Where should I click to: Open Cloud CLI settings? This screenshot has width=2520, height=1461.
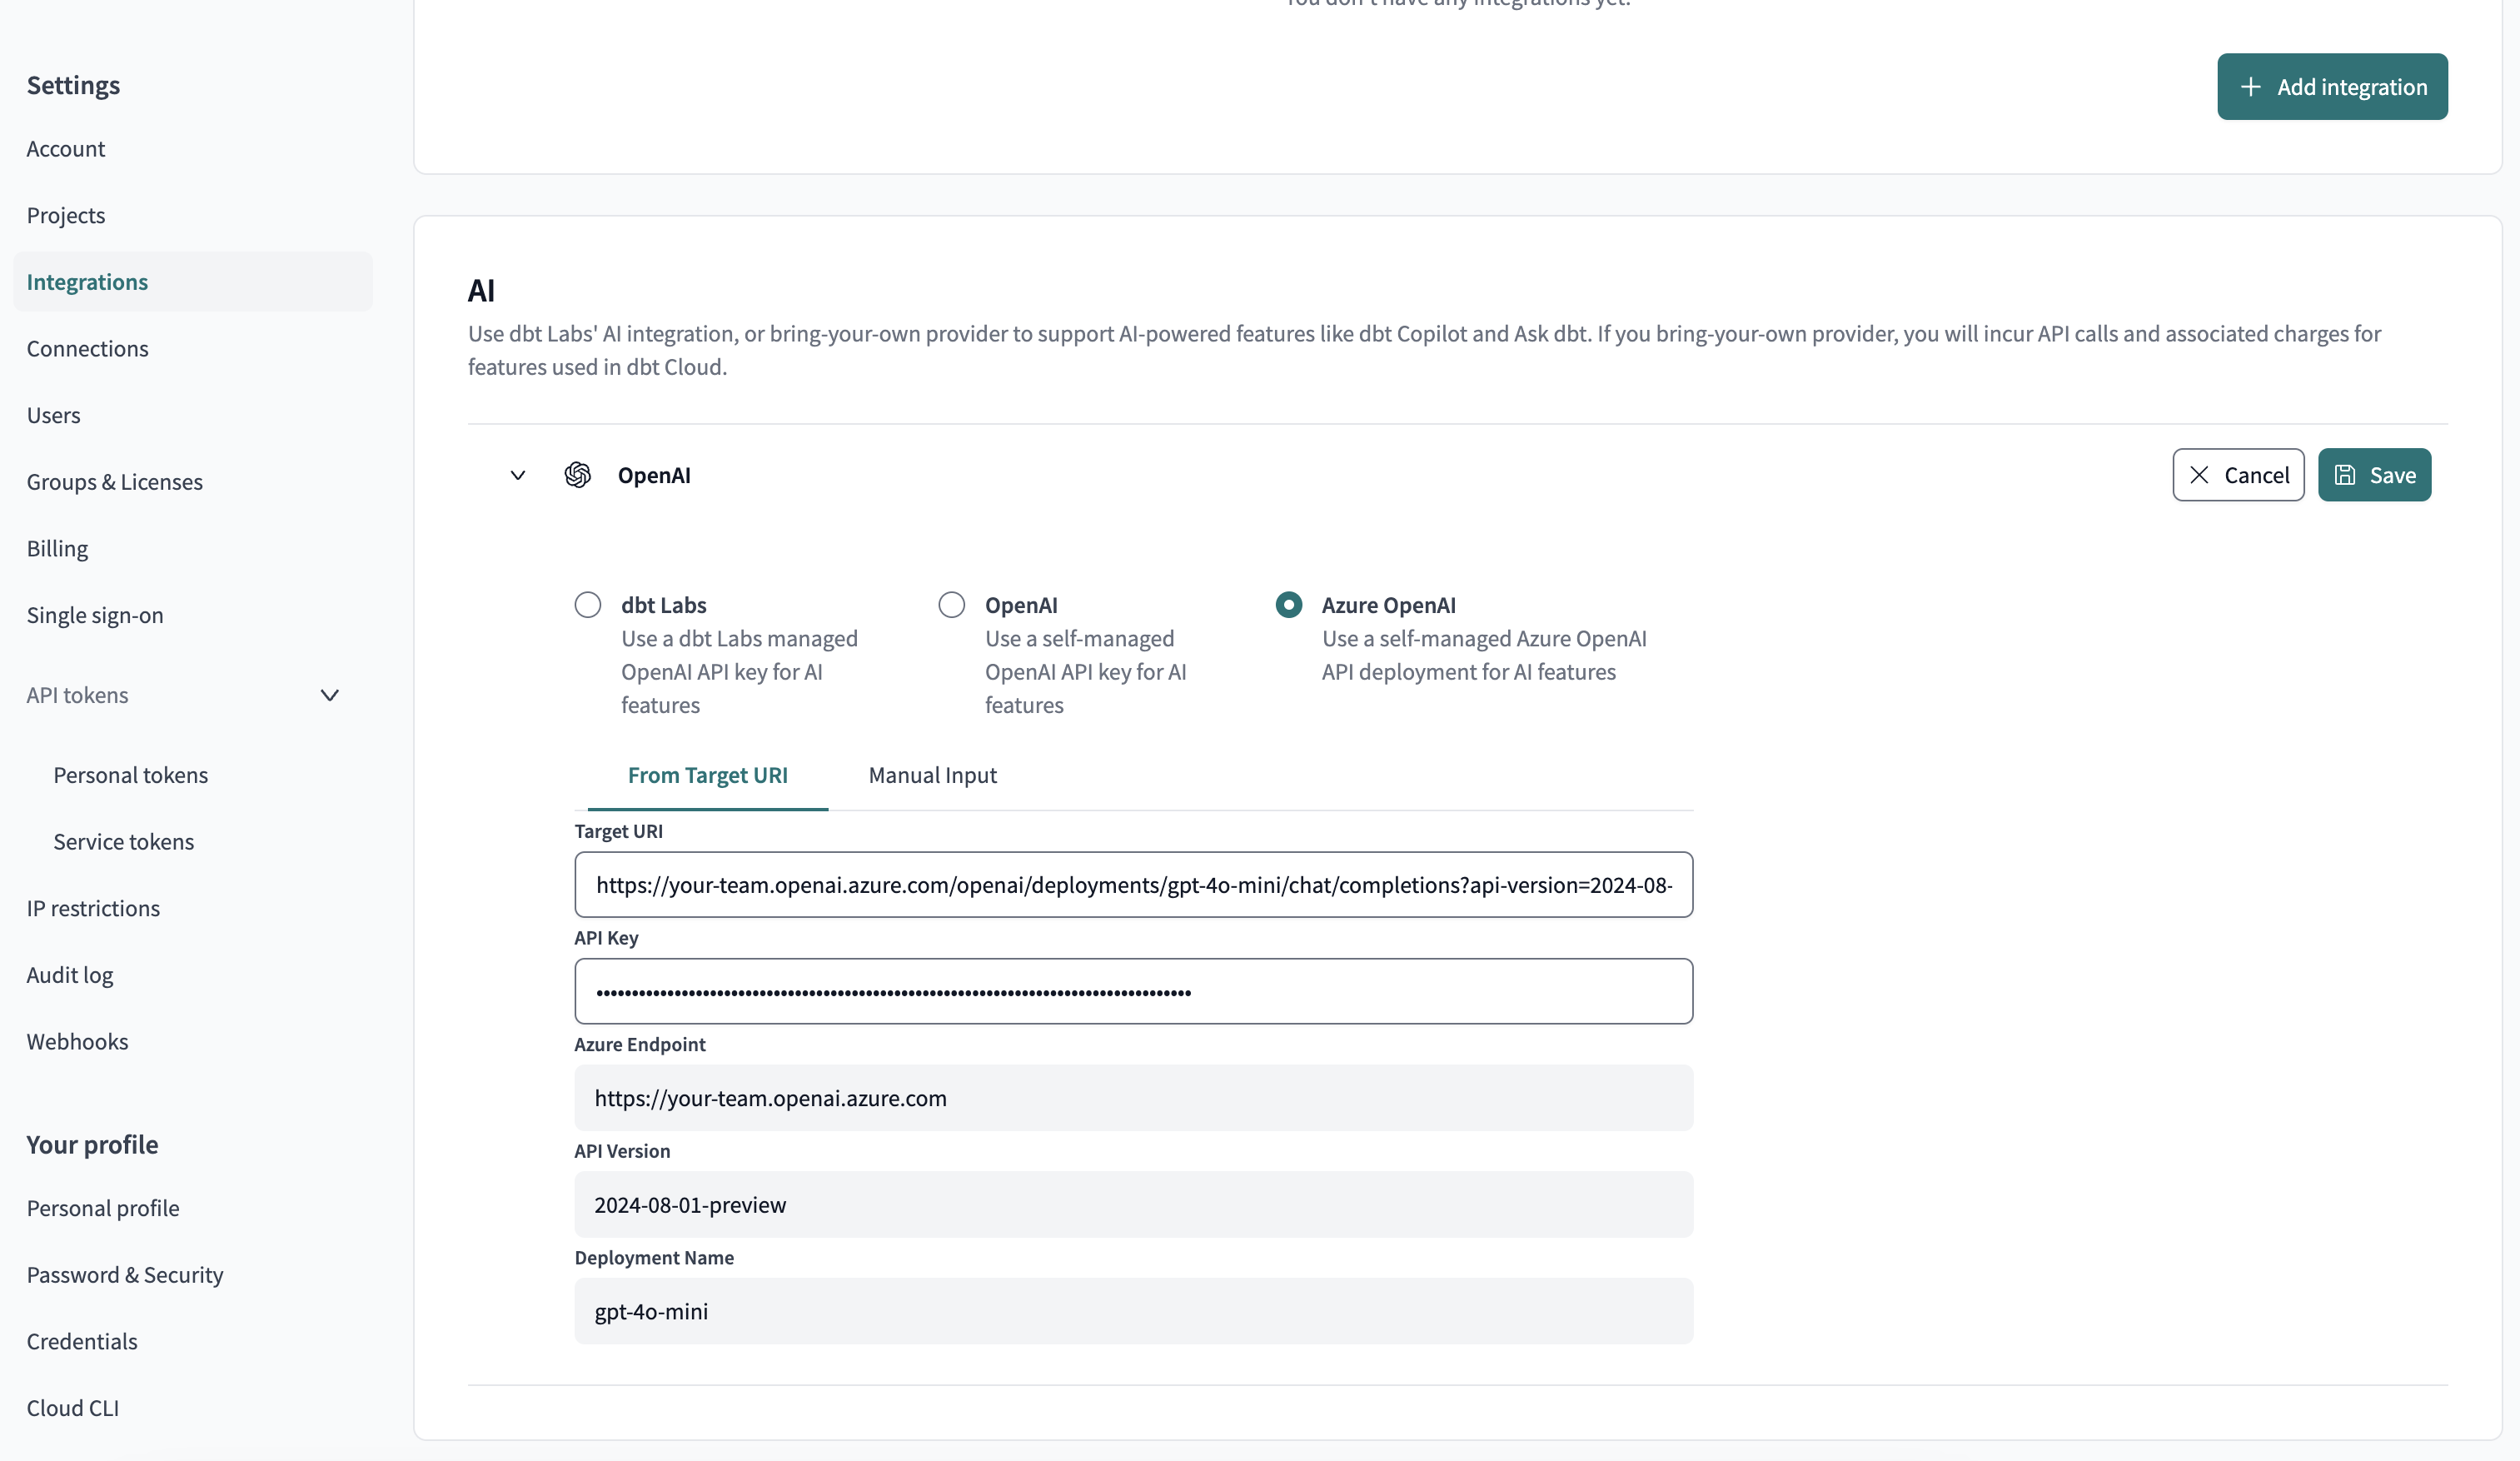(x=73, y=1408)
